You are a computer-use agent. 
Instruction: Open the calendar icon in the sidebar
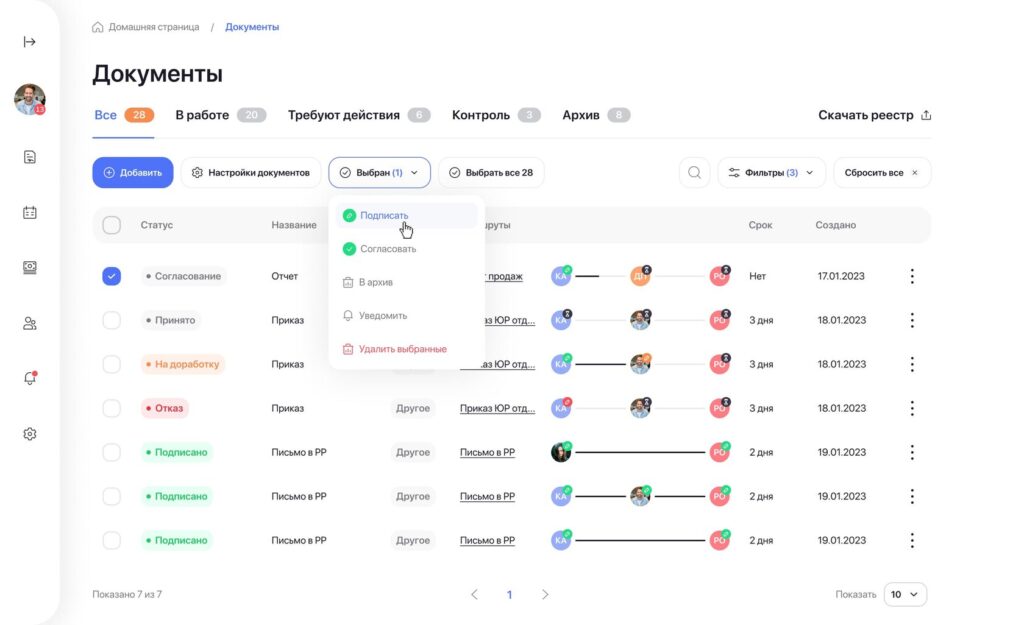(x=30, y=212)
